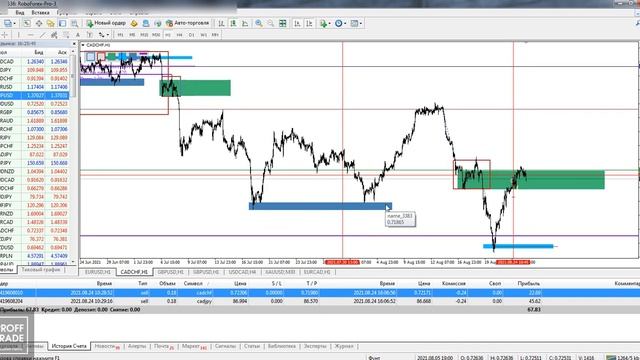Screen dimensions: 640x360
Task: Select the Crosshair cursor tool
Action: pyautogui.click(x=4, y=35)
